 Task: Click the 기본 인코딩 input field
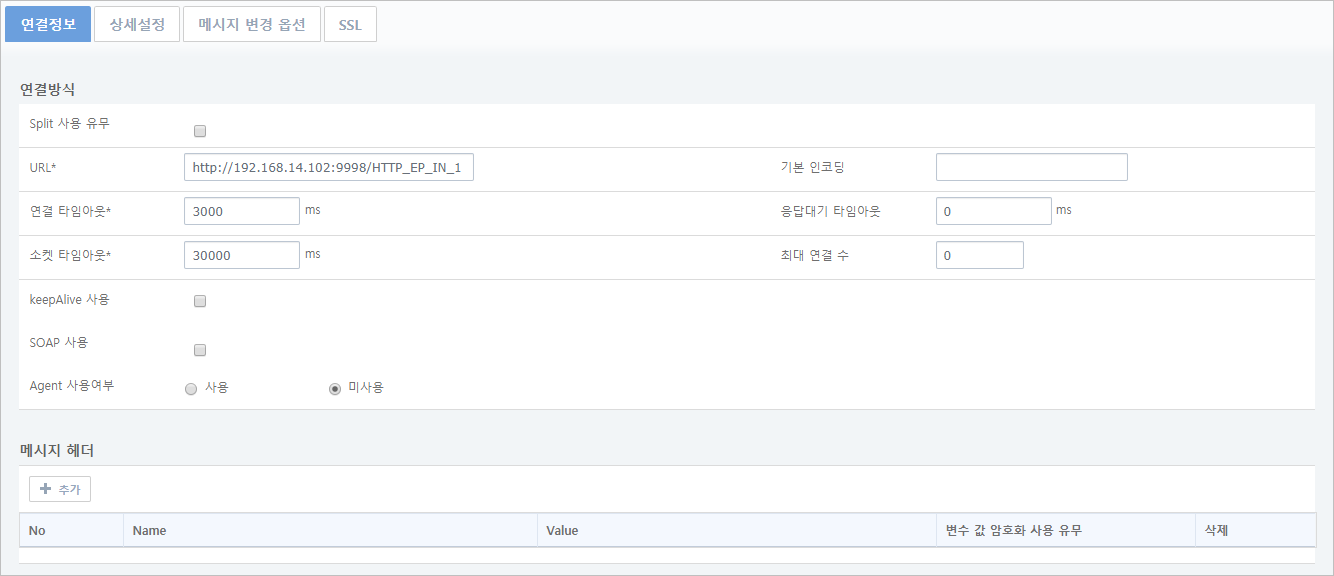click(x=1031, y=168)
